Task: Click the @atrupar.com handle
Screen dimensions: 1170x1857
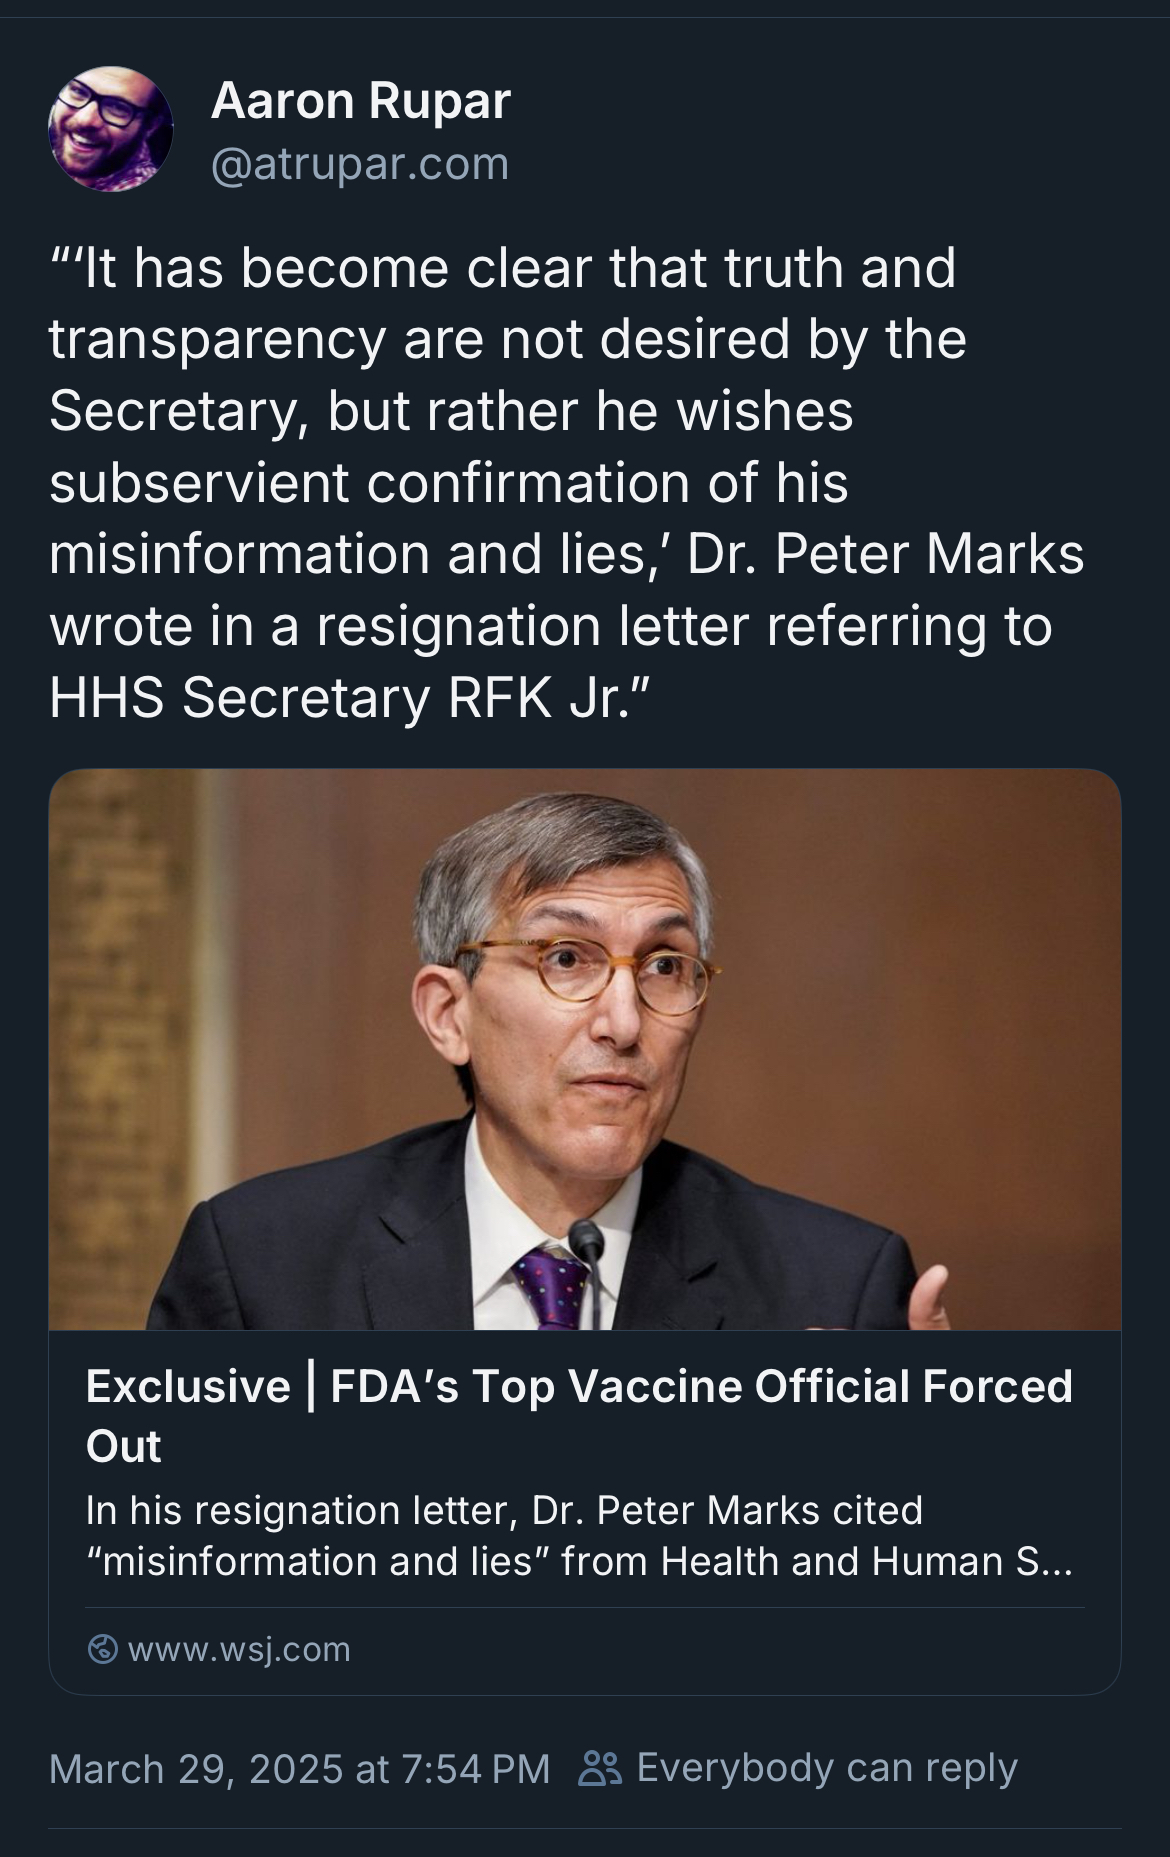Action: click(x=360, y=164)
